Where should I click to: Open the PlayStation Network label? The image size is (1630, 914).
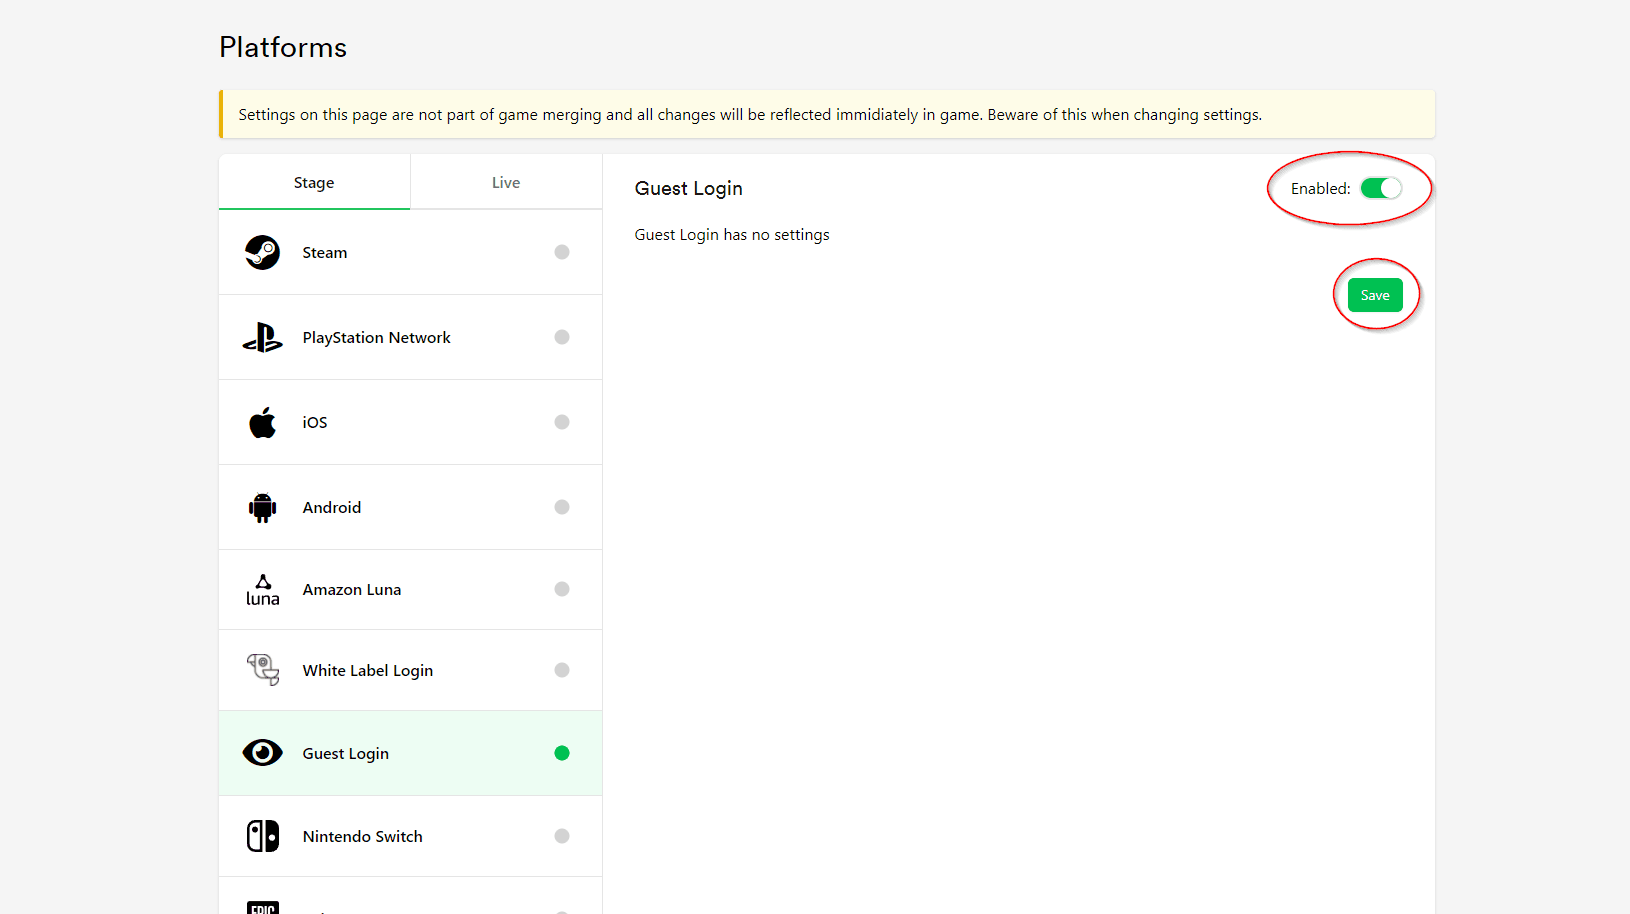[x=376, y=338]
